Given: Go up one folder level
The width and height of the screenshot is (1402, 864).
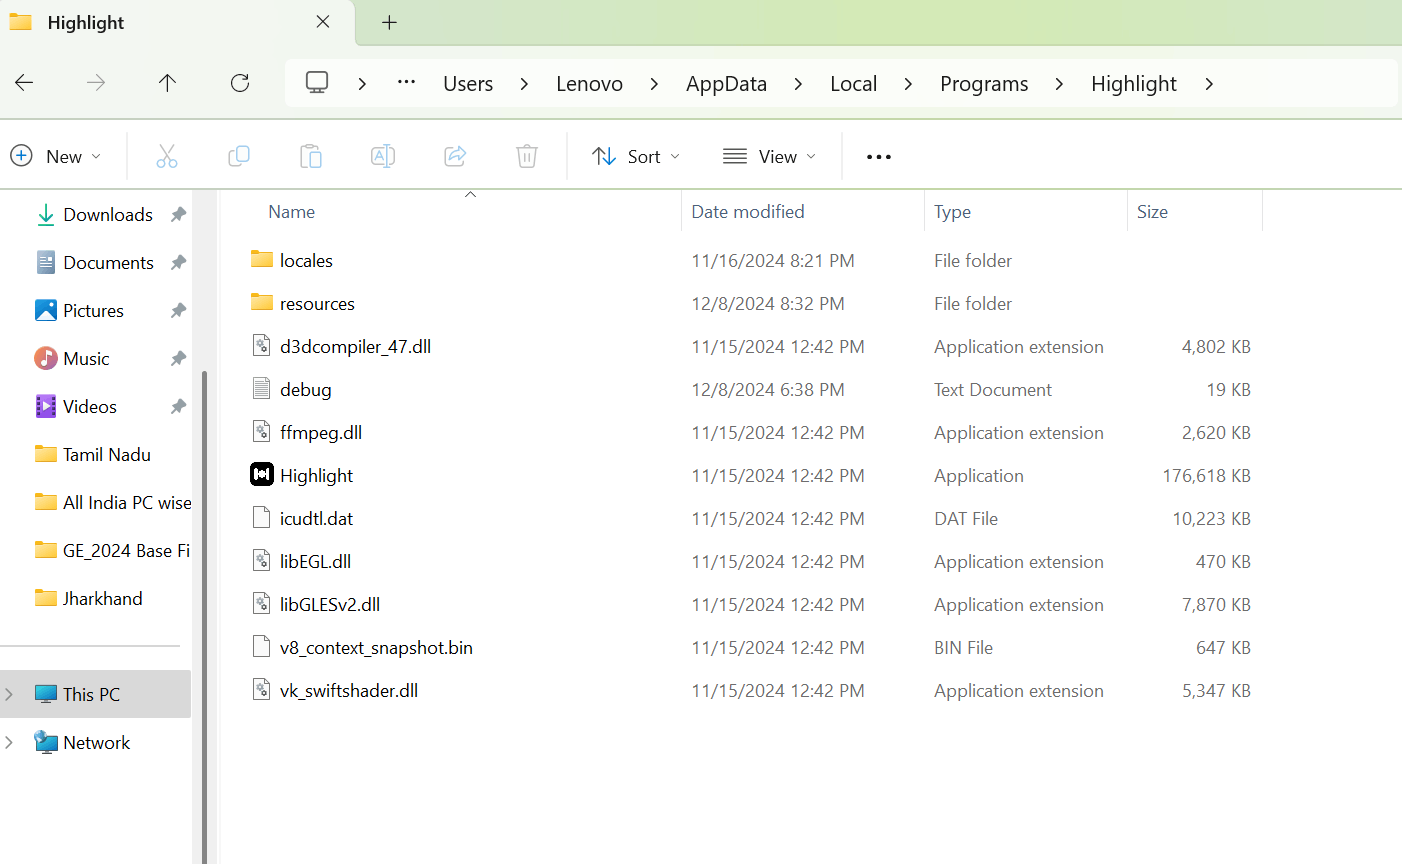Looking at the screenshot, I should pyautogui.click(x=167, y=83).
